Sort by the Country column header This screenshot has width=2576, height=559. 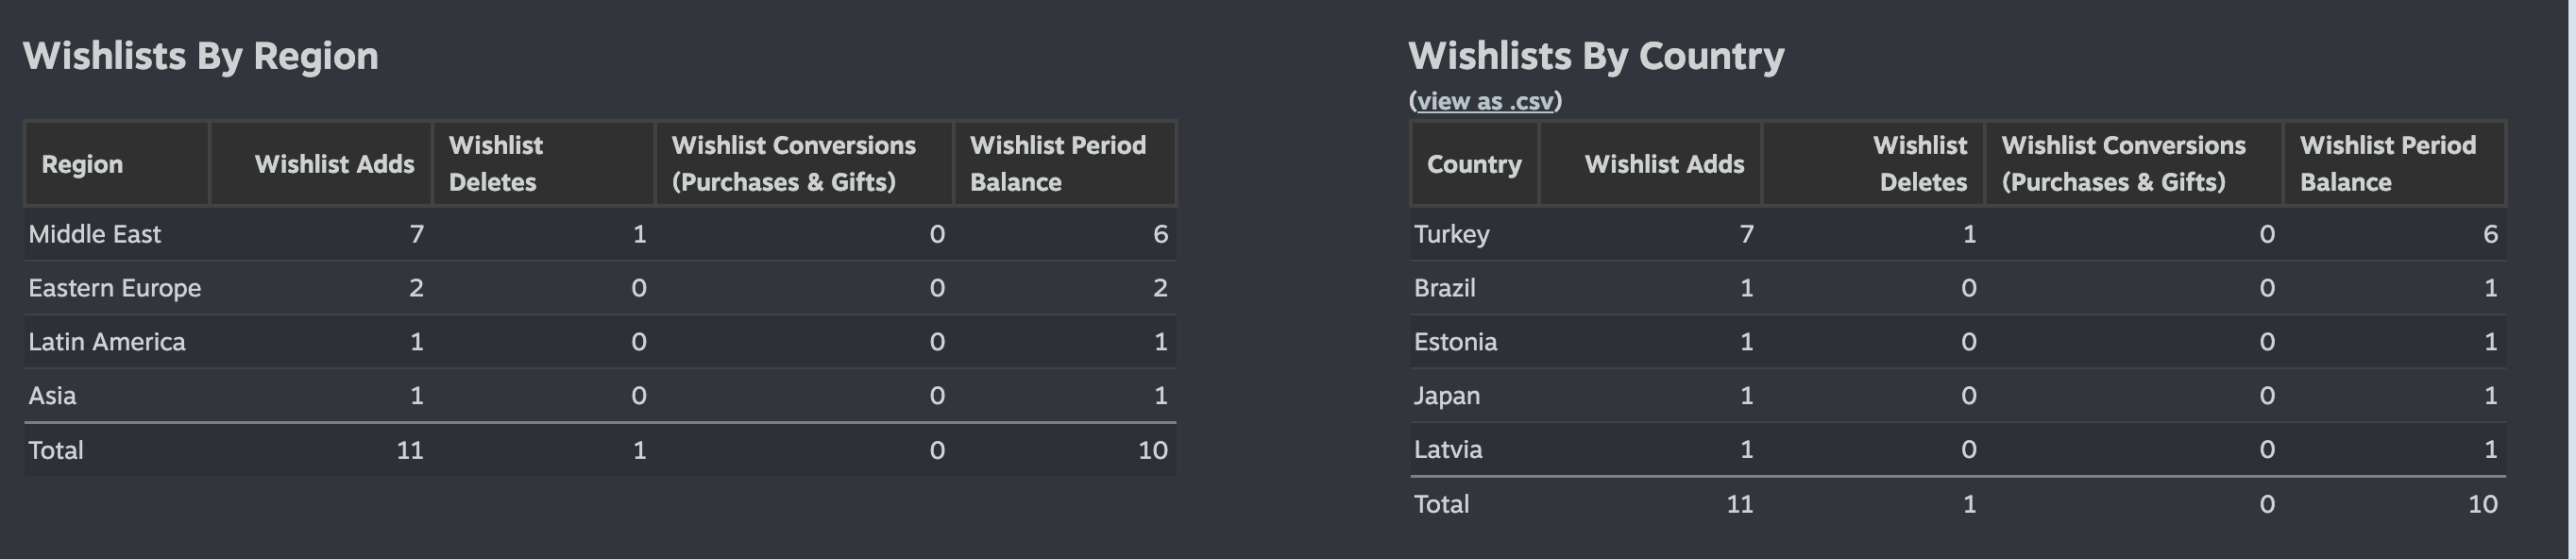click(1475, 164)
